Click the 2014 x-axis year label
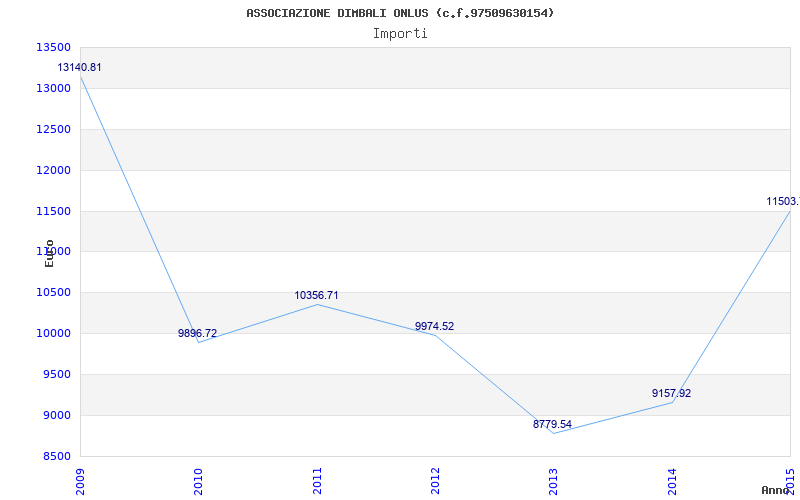This screenshot has width=800, height=500. tap(672, 481)
